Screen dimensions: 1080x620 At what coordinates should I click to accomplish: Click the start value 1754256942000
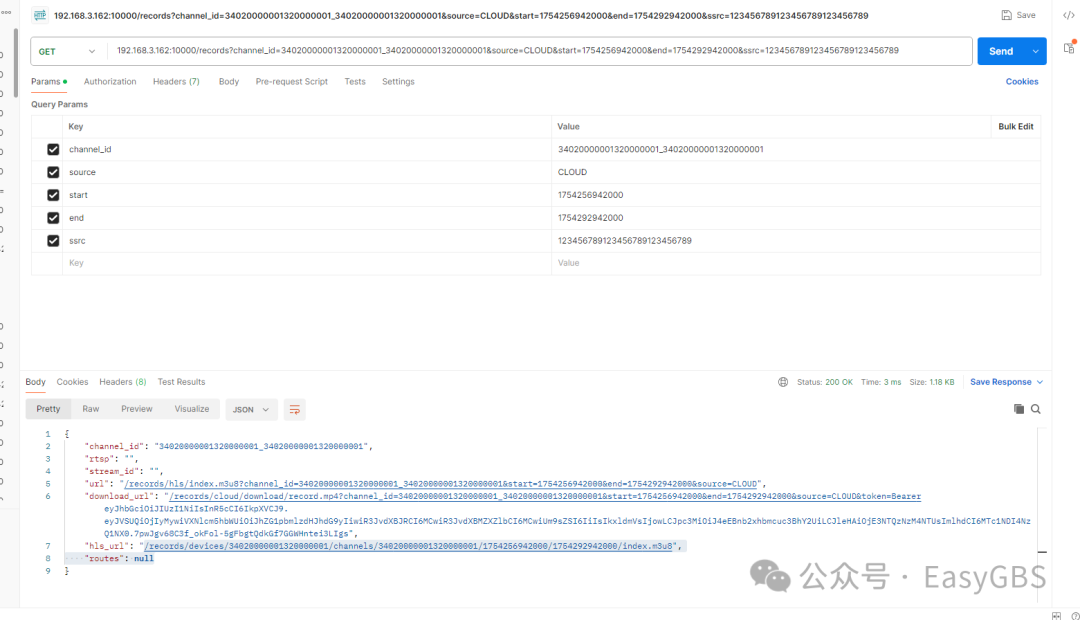pyautogui.click(x=590, y=195)
